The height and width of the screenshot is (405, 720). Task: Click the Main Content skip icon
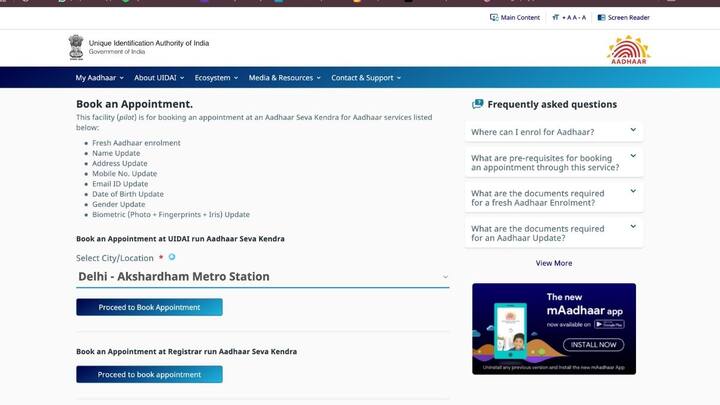coord(494,17)
